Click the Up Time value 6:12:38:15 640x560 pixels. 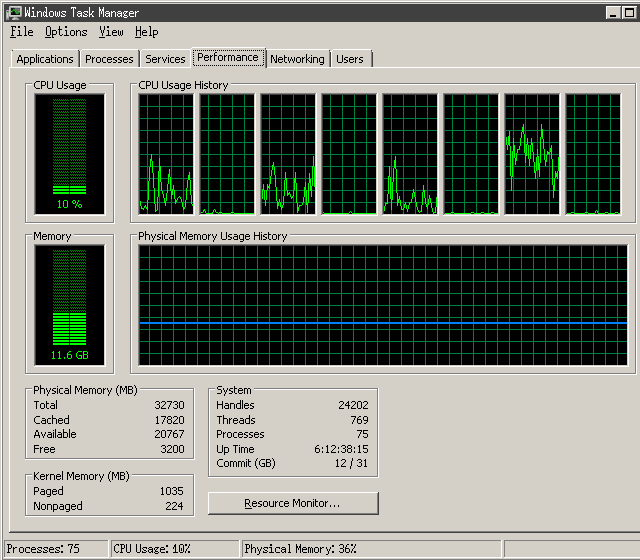point(341,449)
